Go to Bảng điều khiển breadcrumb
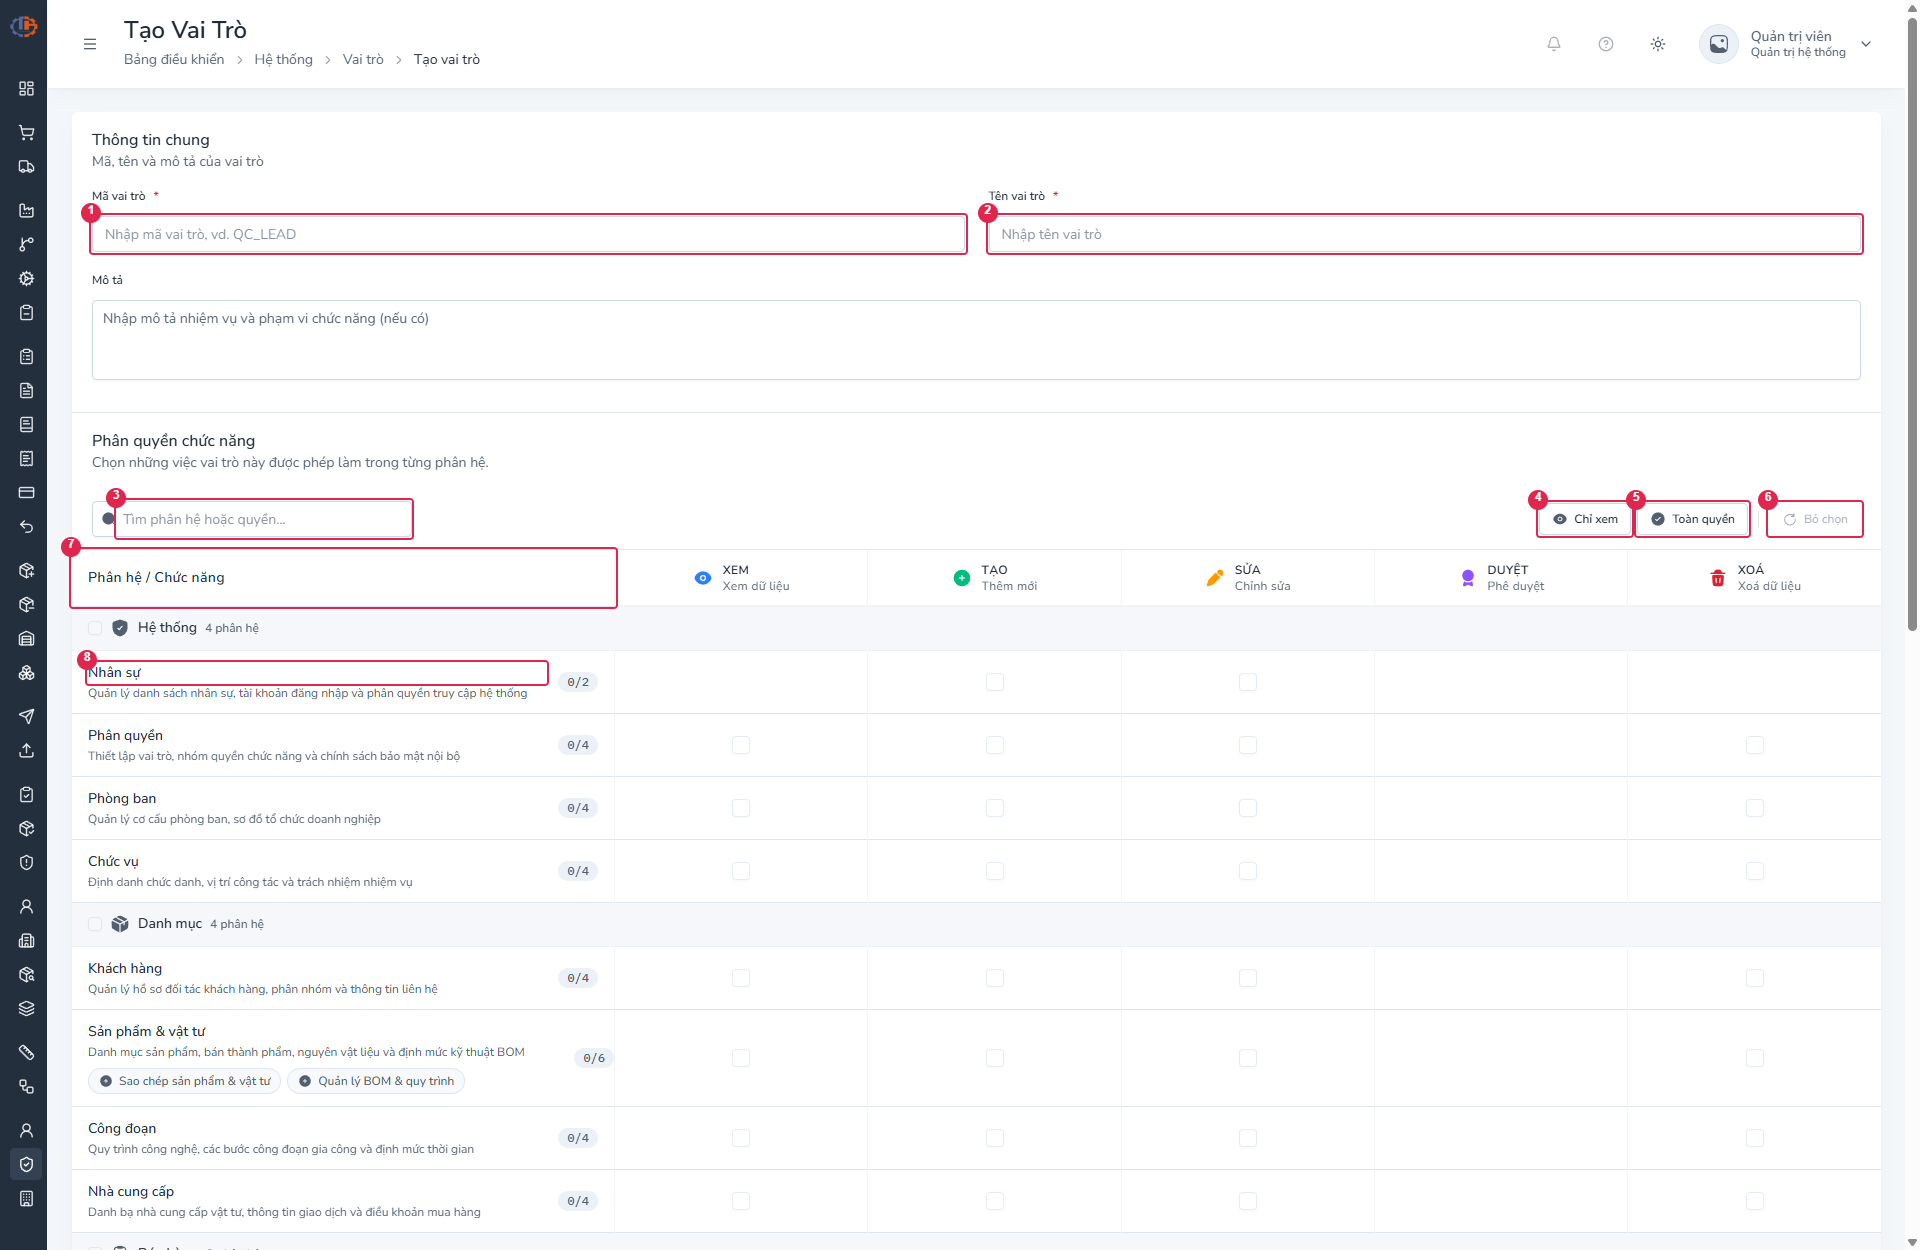This screenshot has height=1250, width=1920. pos(174,59)
